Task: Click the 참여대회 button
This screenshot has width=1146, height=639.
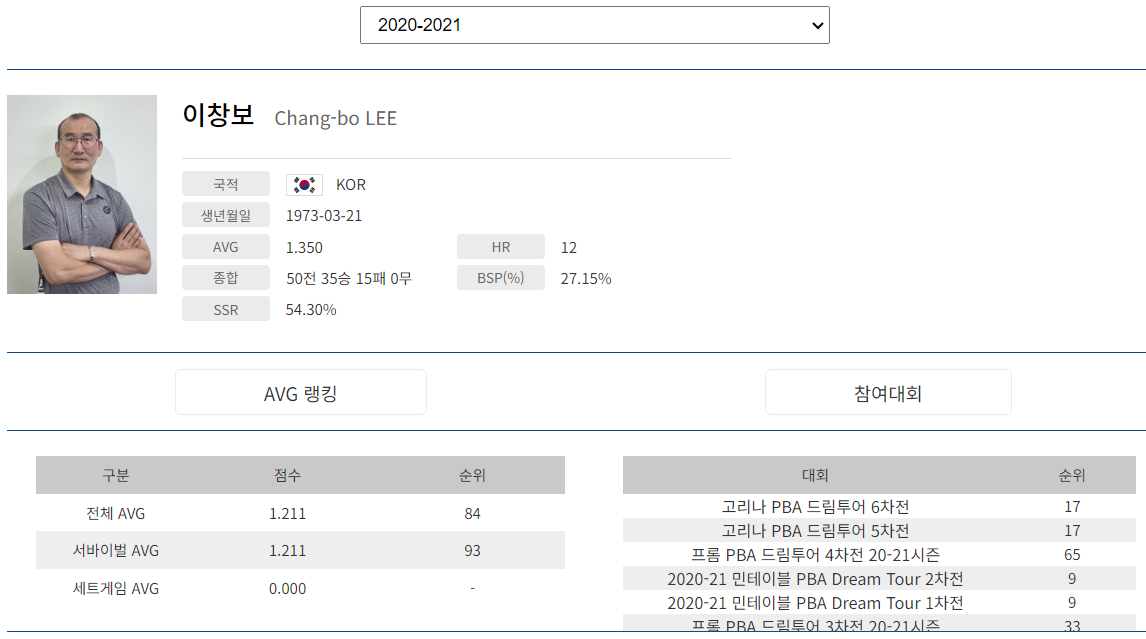Action: click(x=888, y=392)
